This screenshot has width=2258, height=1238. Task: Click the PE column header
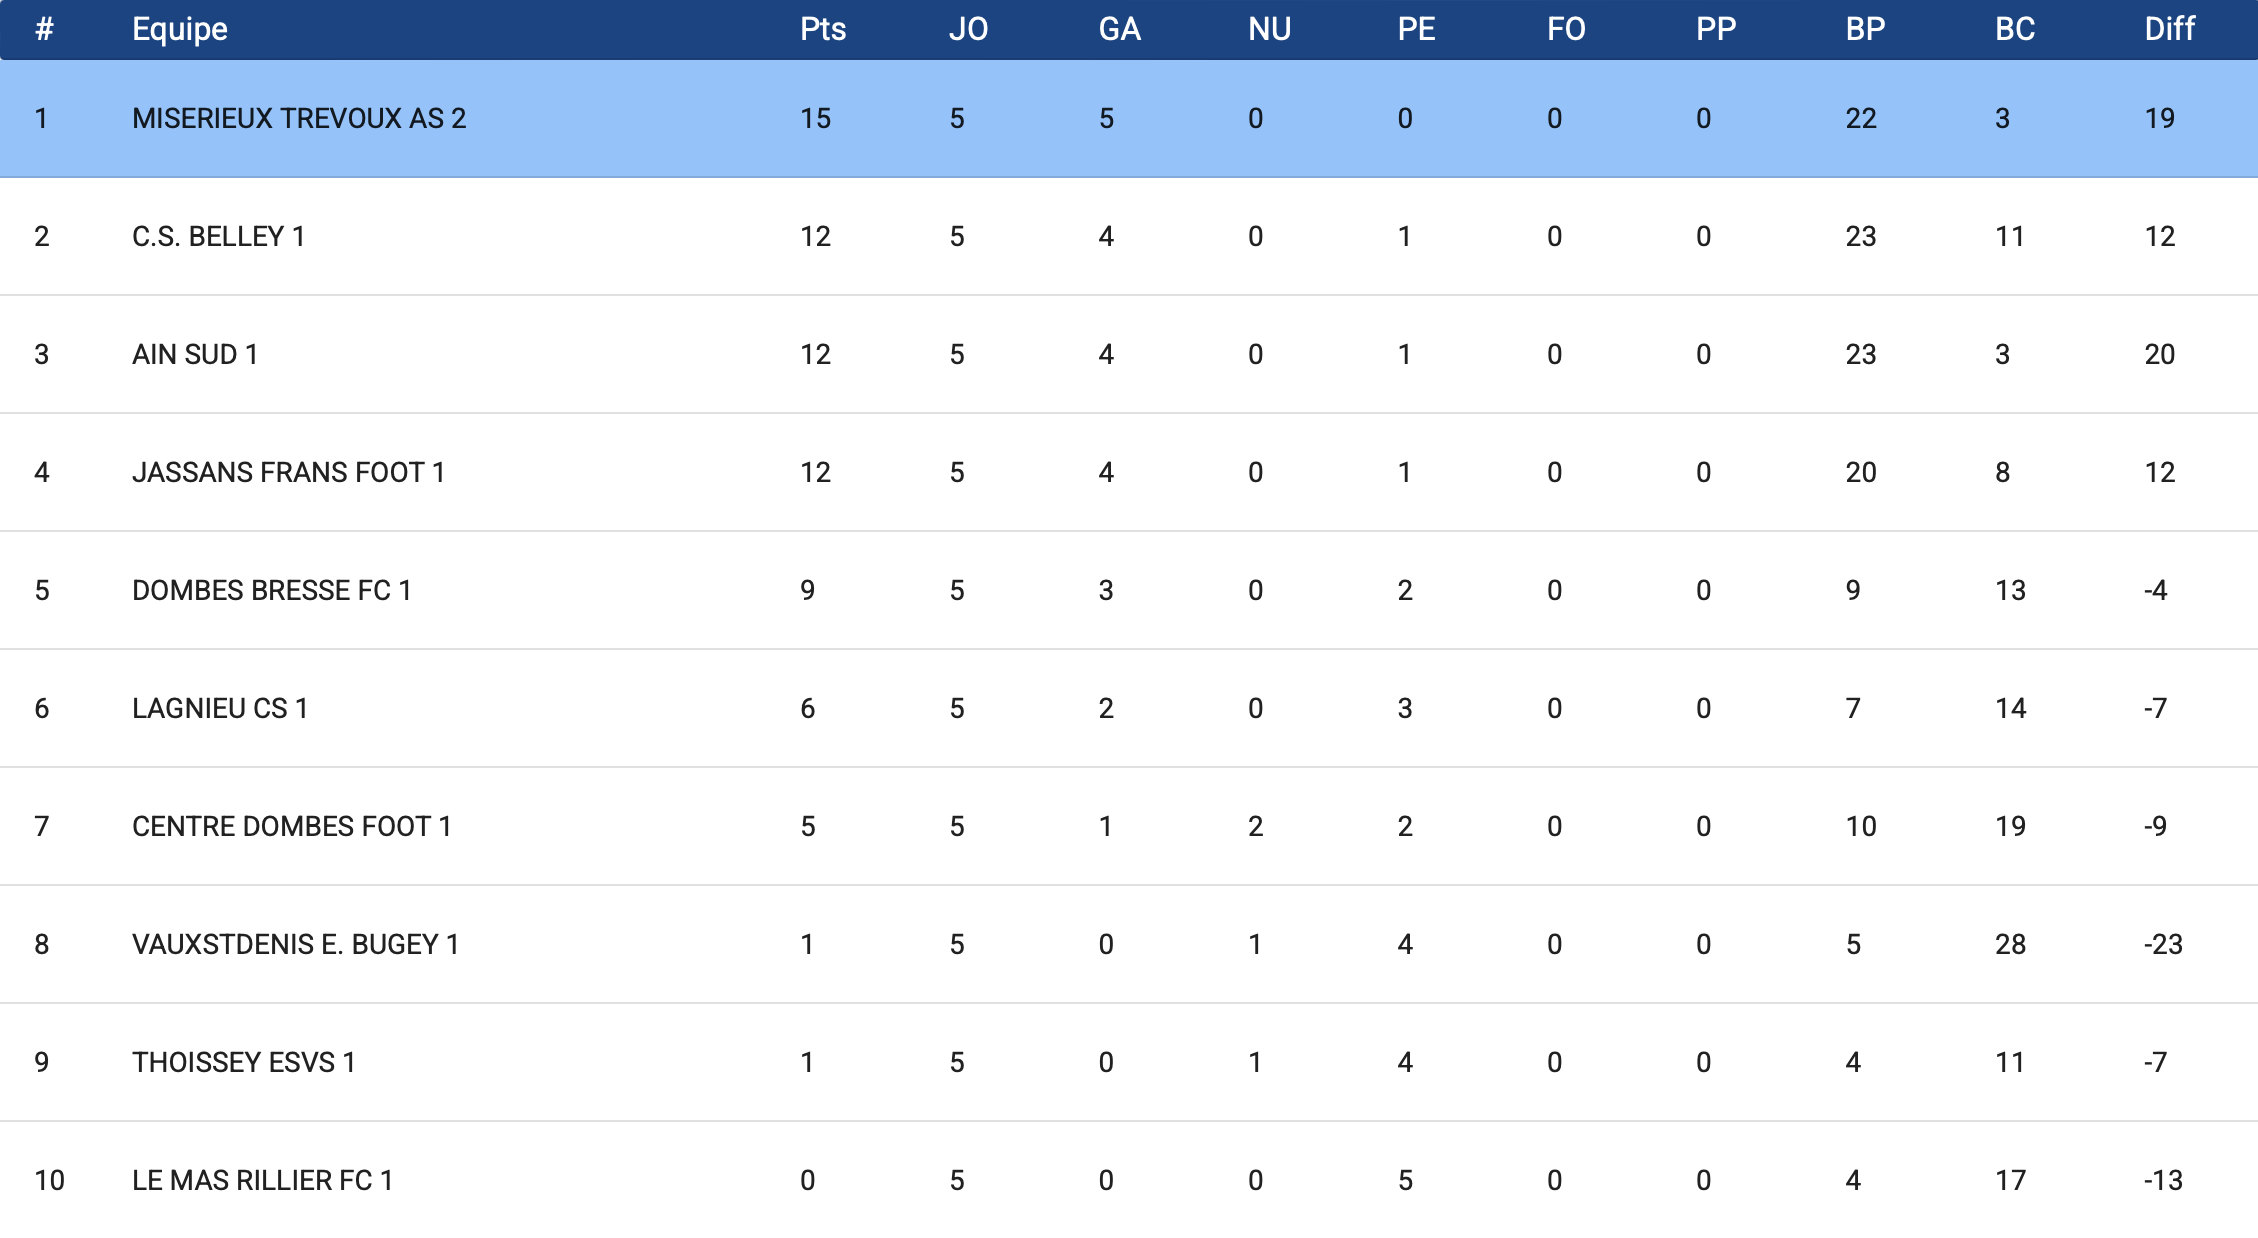(x=1416, y=29)
